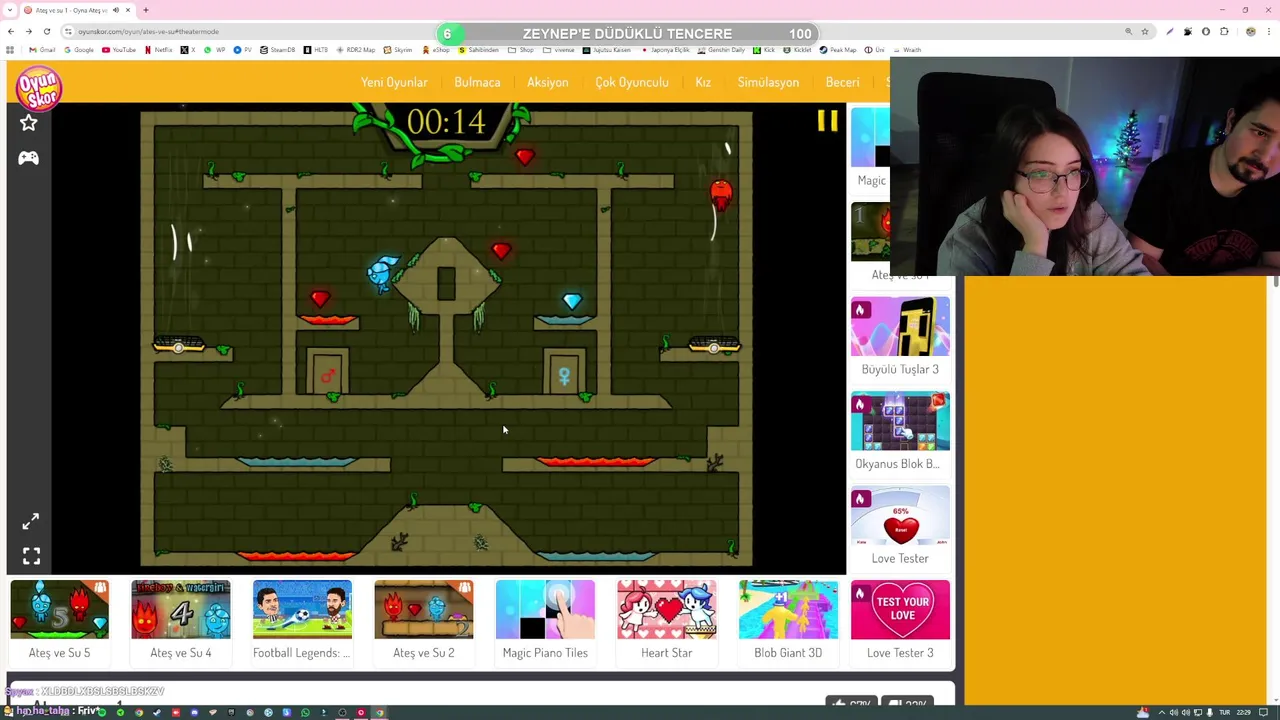Click the 'Heart Star' title text

(667, 653)
